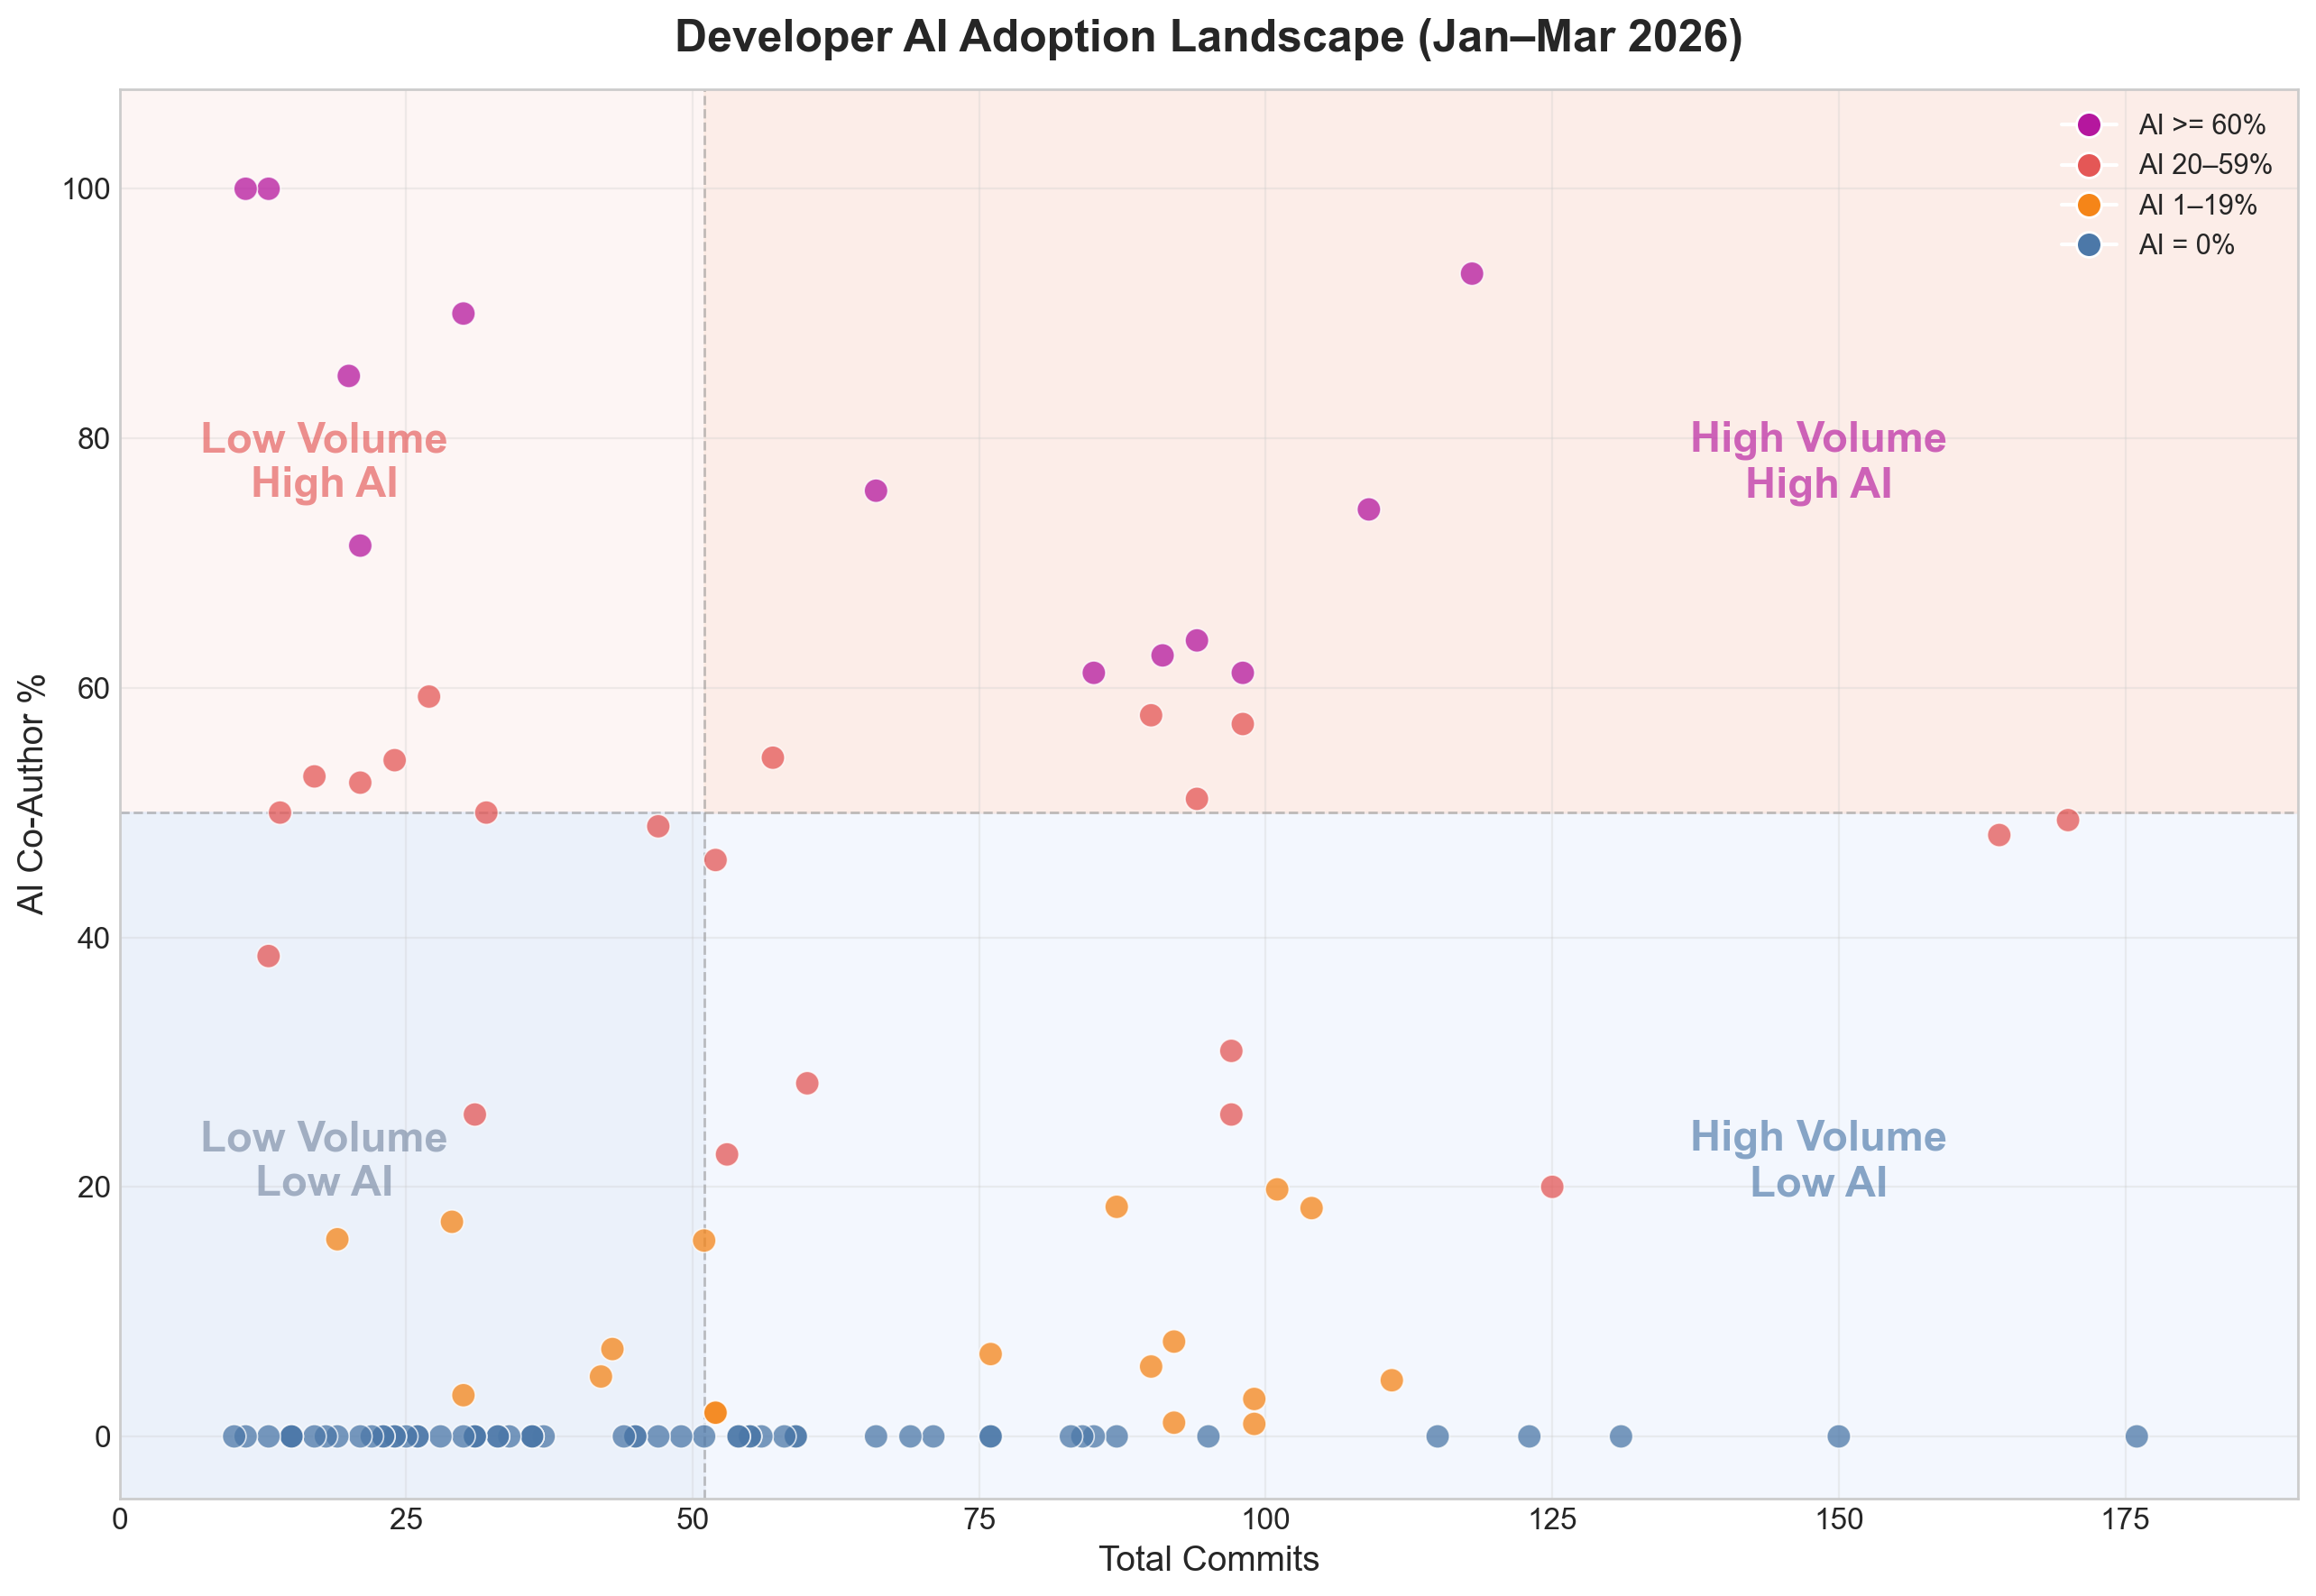
Task: Click the purple point at 66 commits, 76%
Action: coord(876,491)
